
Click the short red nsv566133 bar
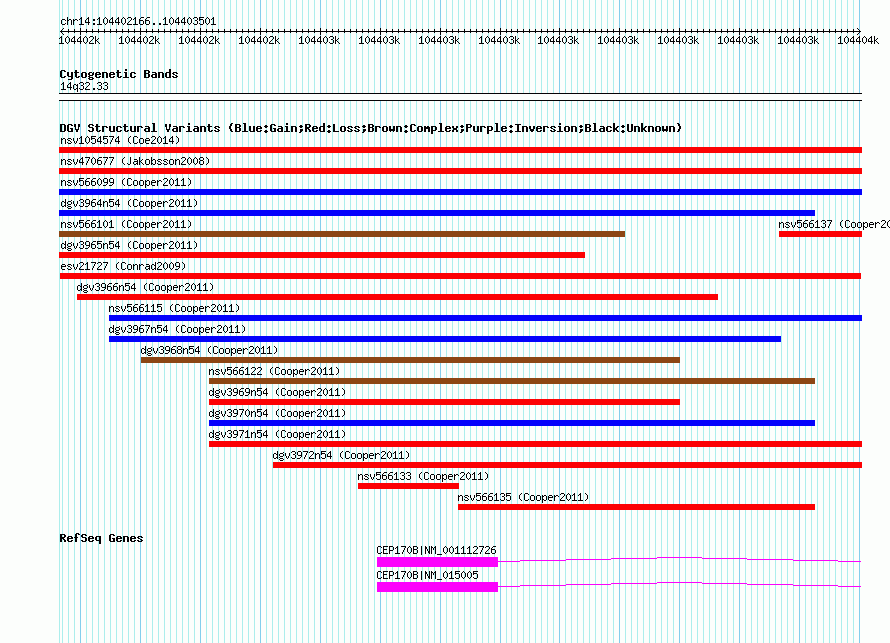tap(408, 486)
